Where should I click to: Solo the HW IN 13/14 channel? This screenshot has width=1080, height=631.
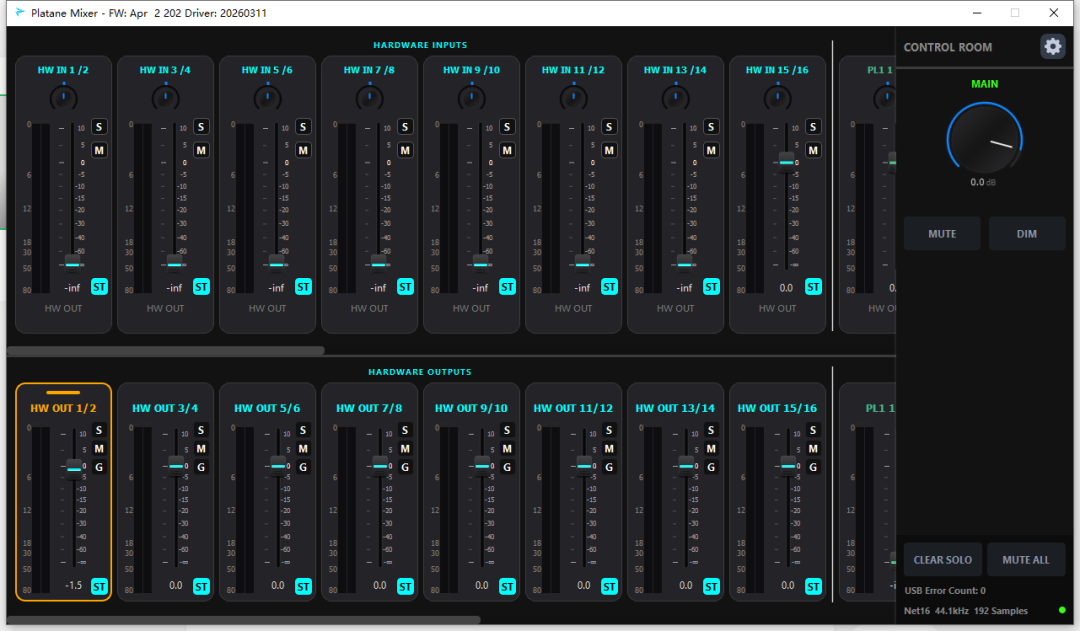(711, 127)
